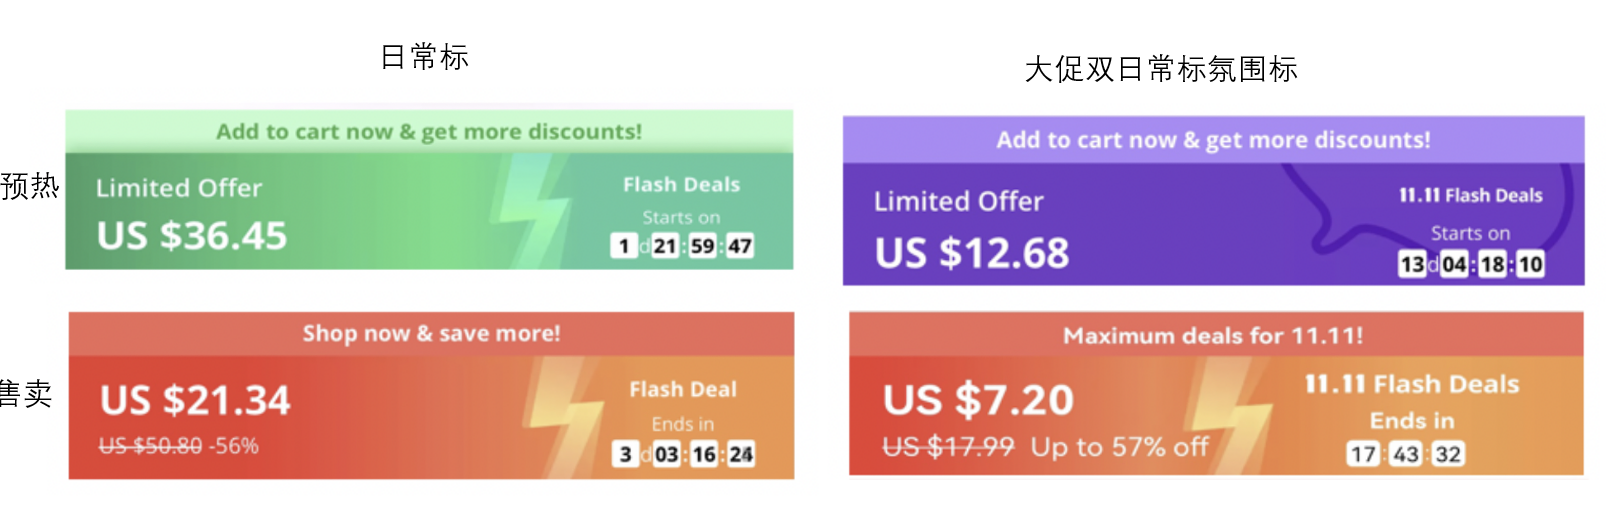Click the US $21.34 sale price
1606x511 pixels.
click(195, 401)
